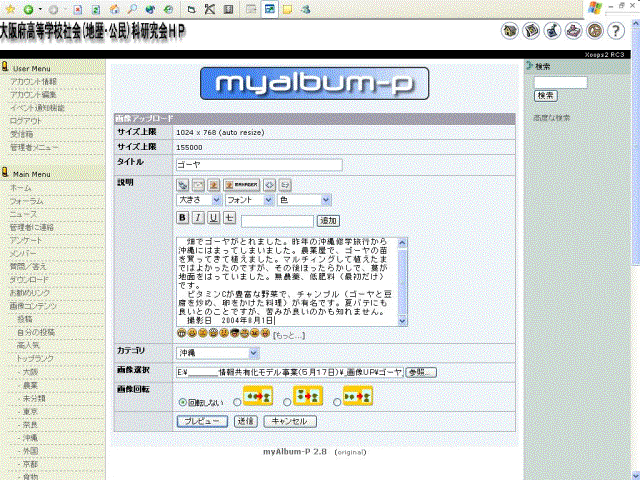Select the first rotation image radio option
The image size is (640, 480).
237,402
